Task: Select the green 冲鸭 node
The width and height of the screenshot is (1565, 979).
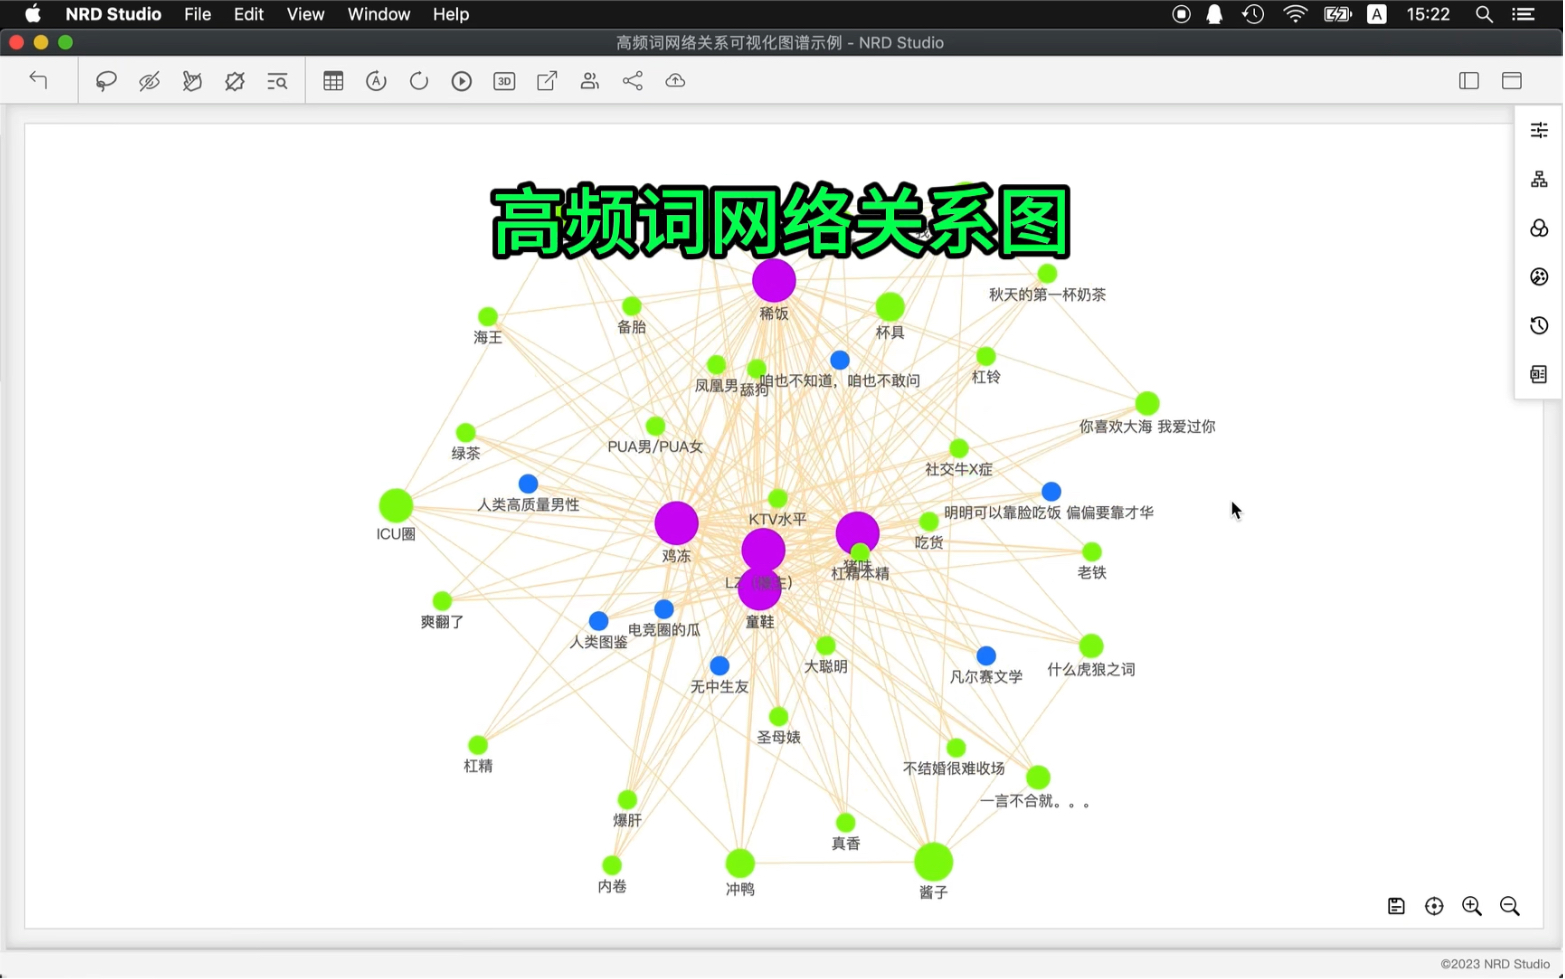Action: (x=740, y=864)
